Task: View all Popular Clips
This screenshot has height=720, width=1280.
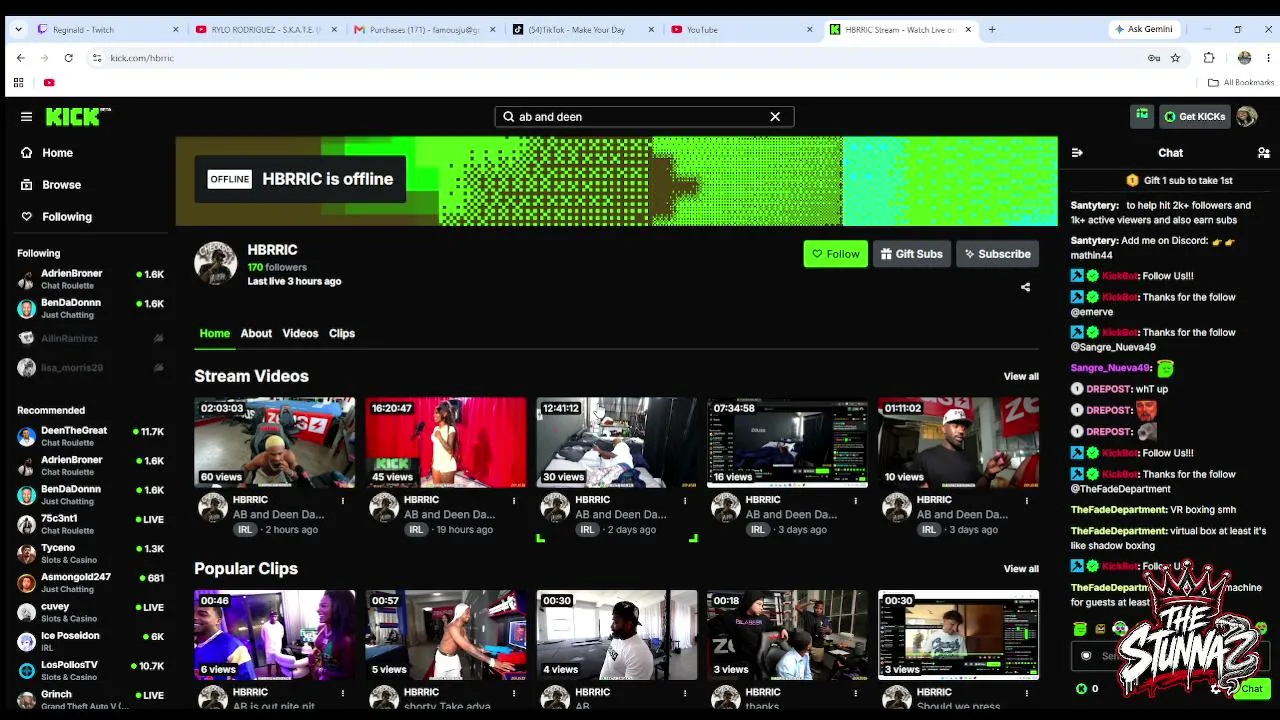Action: point(1021,569)
